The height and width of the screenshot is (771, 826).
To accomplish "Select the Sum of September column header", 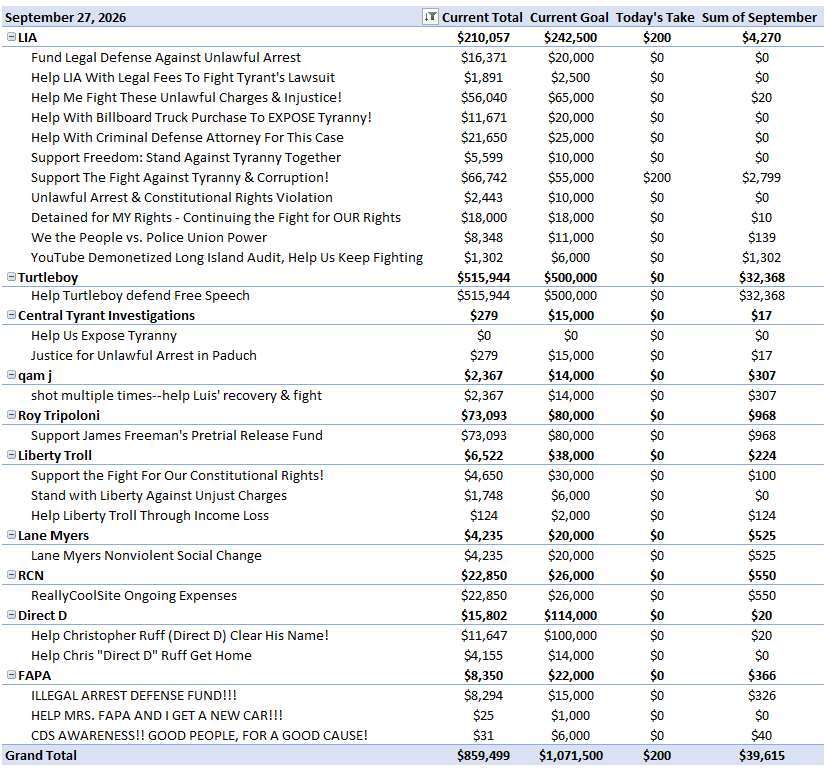I will coord(759,17).
